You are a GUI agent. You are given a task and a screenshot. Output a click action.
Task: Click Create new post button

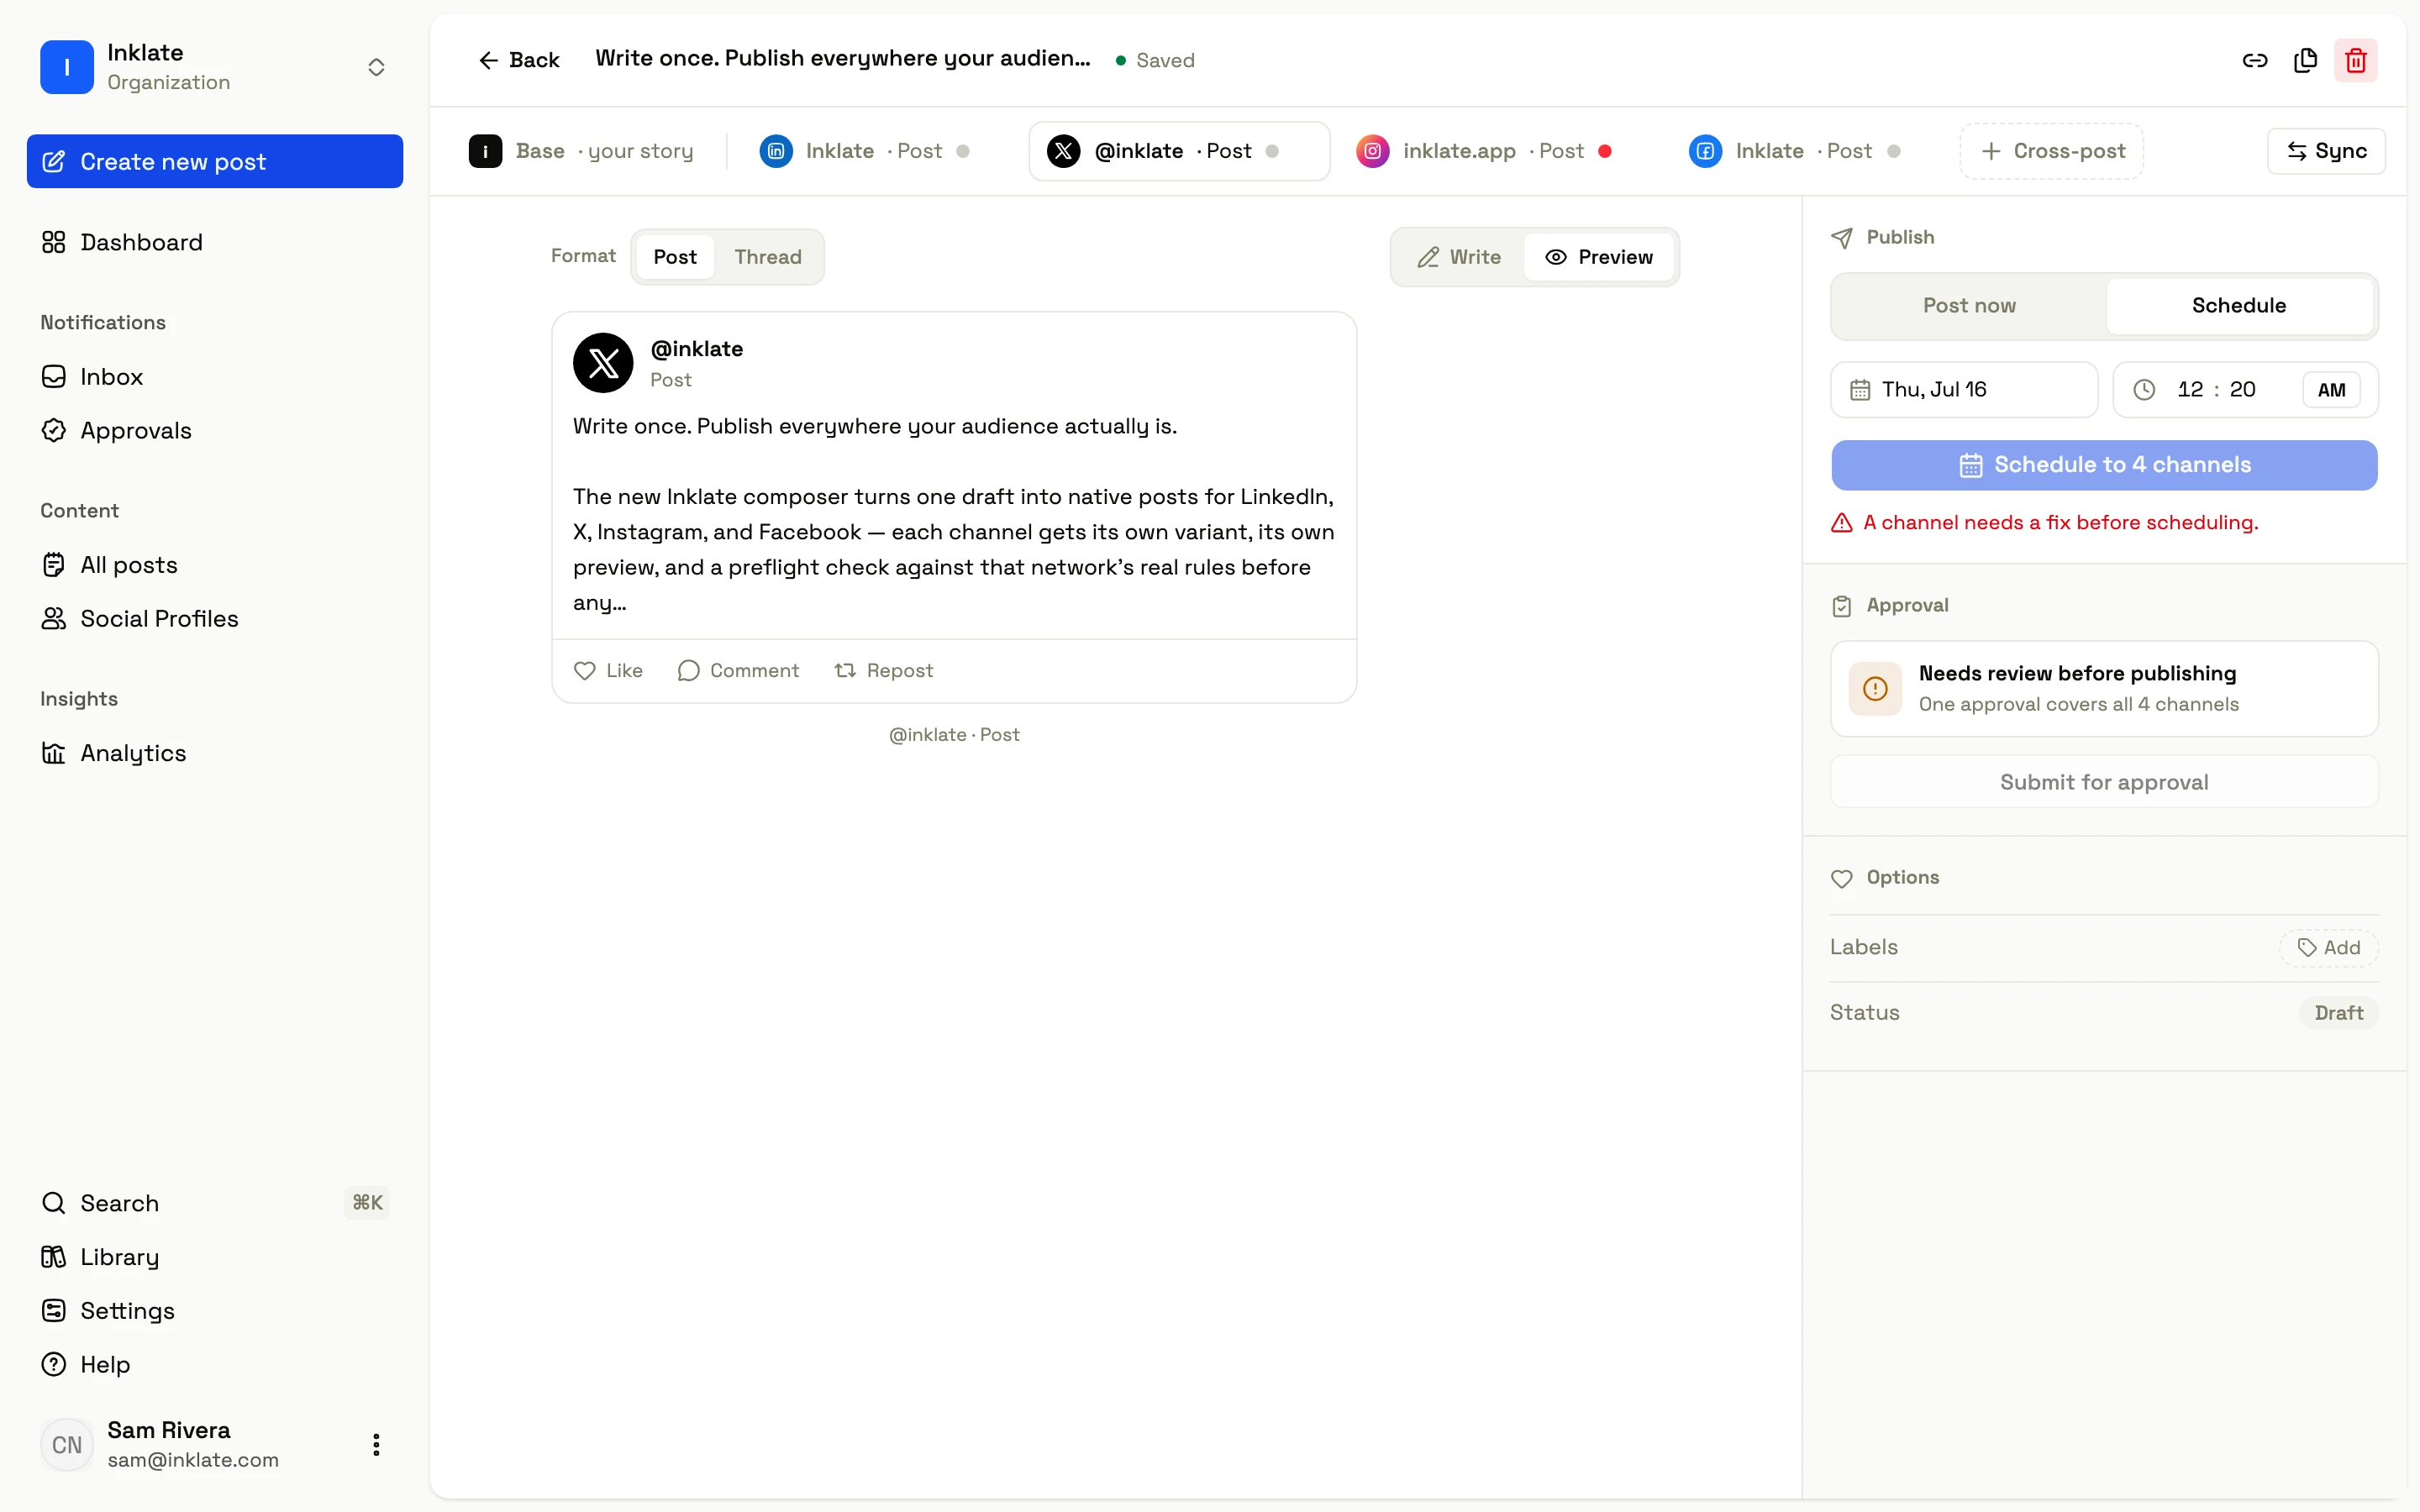click(x=215, y=161)
